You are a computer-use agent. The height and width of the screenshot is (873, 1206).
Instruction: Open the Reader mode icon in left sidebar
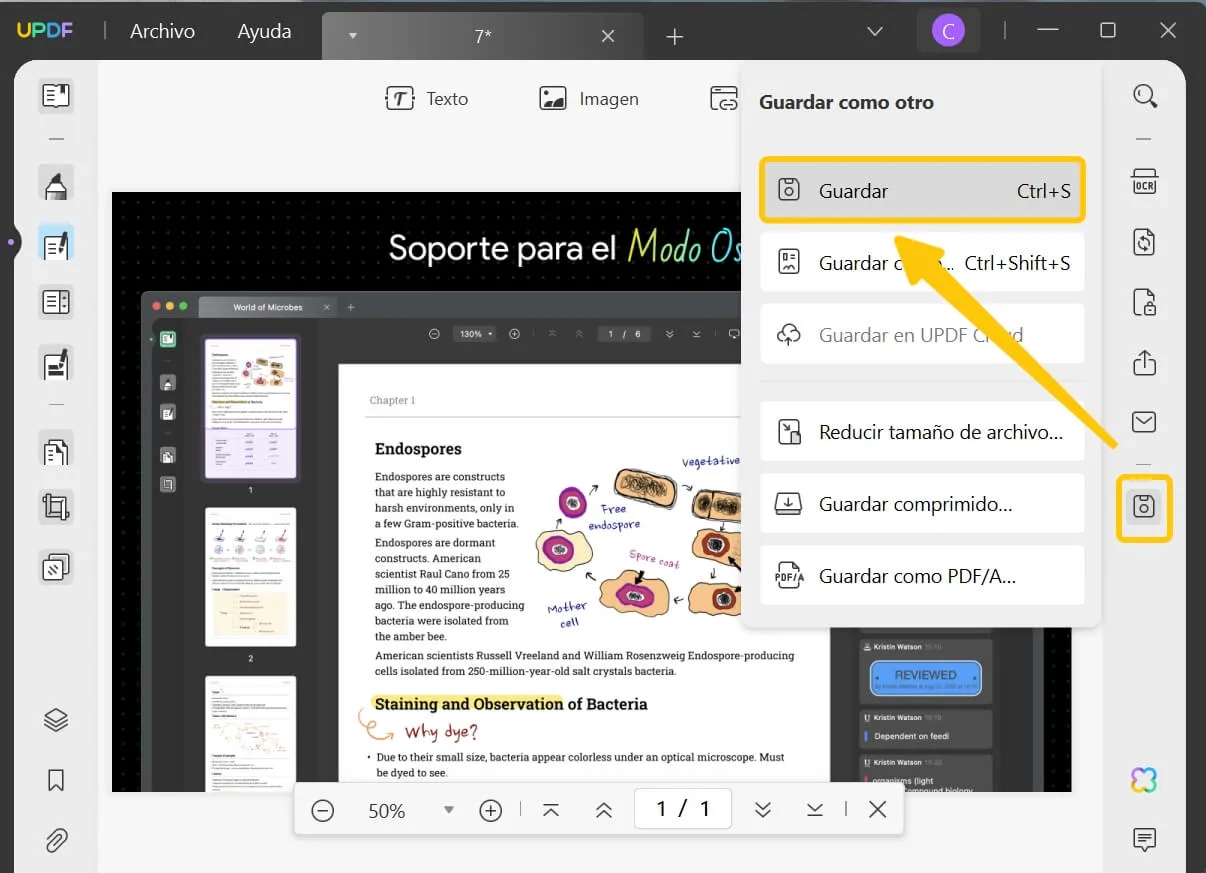click(x=56, y=96)
